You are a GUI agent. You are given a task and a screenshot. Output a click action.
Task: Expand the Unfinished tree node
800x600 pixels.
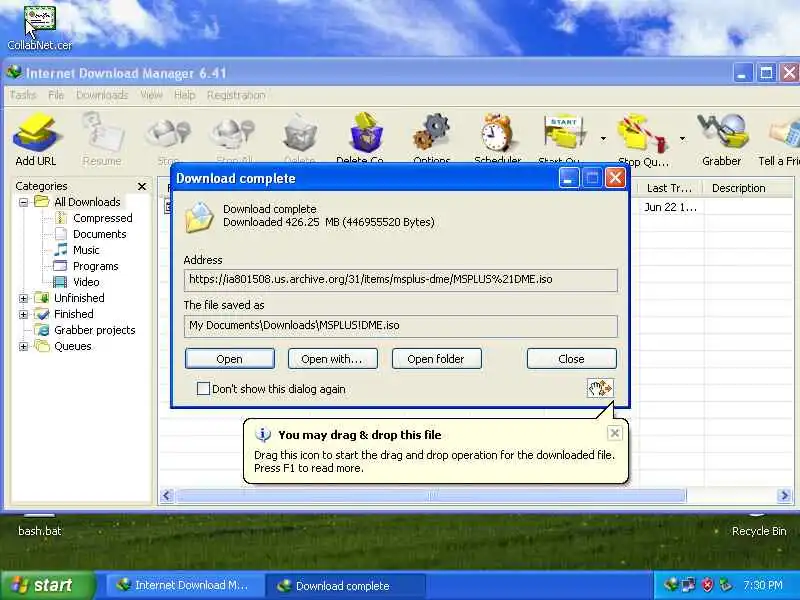23,298
